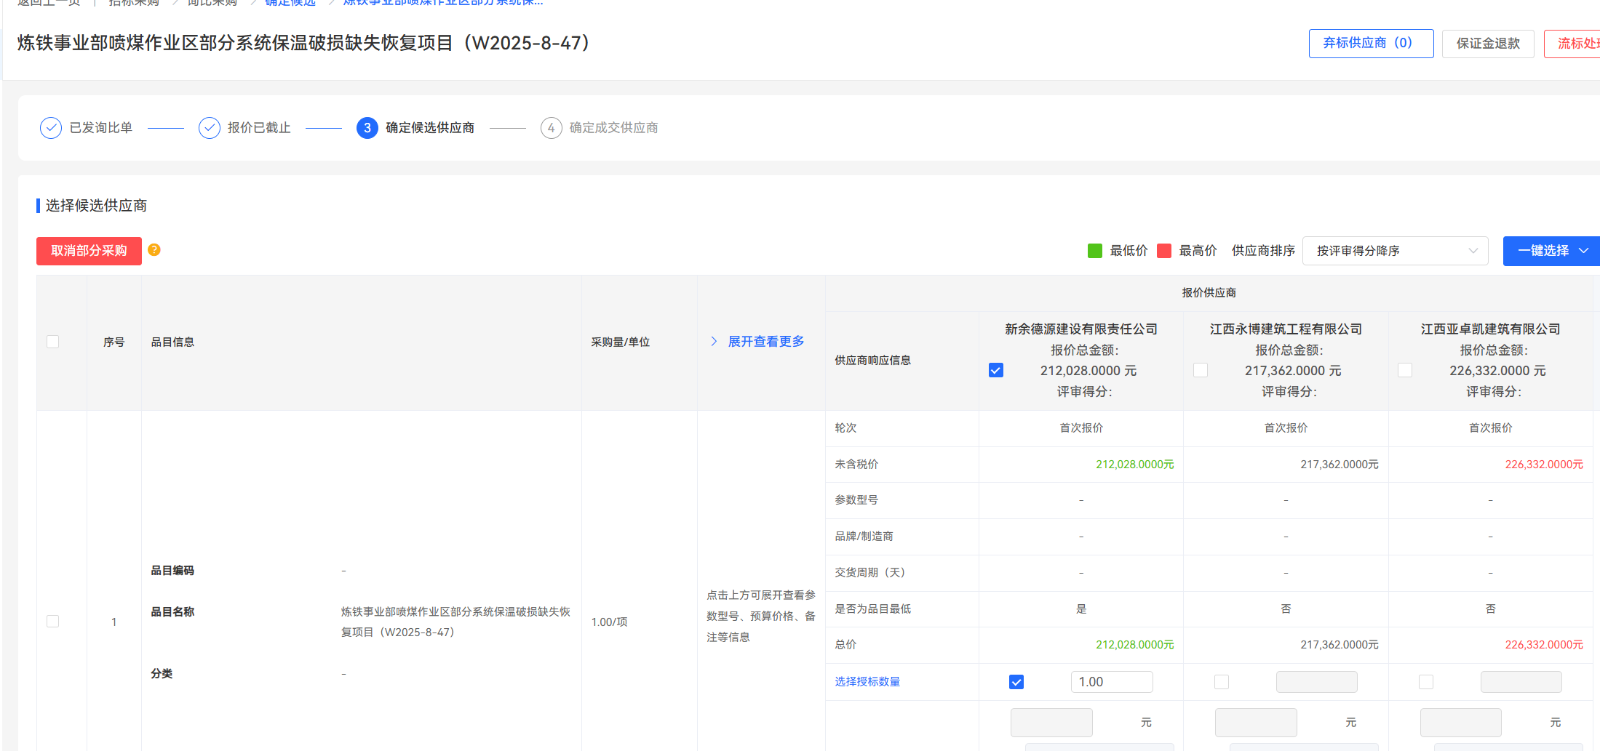Click the 参数型号 row label
This screenshot has height=751, width=1600.
[857, 500]
